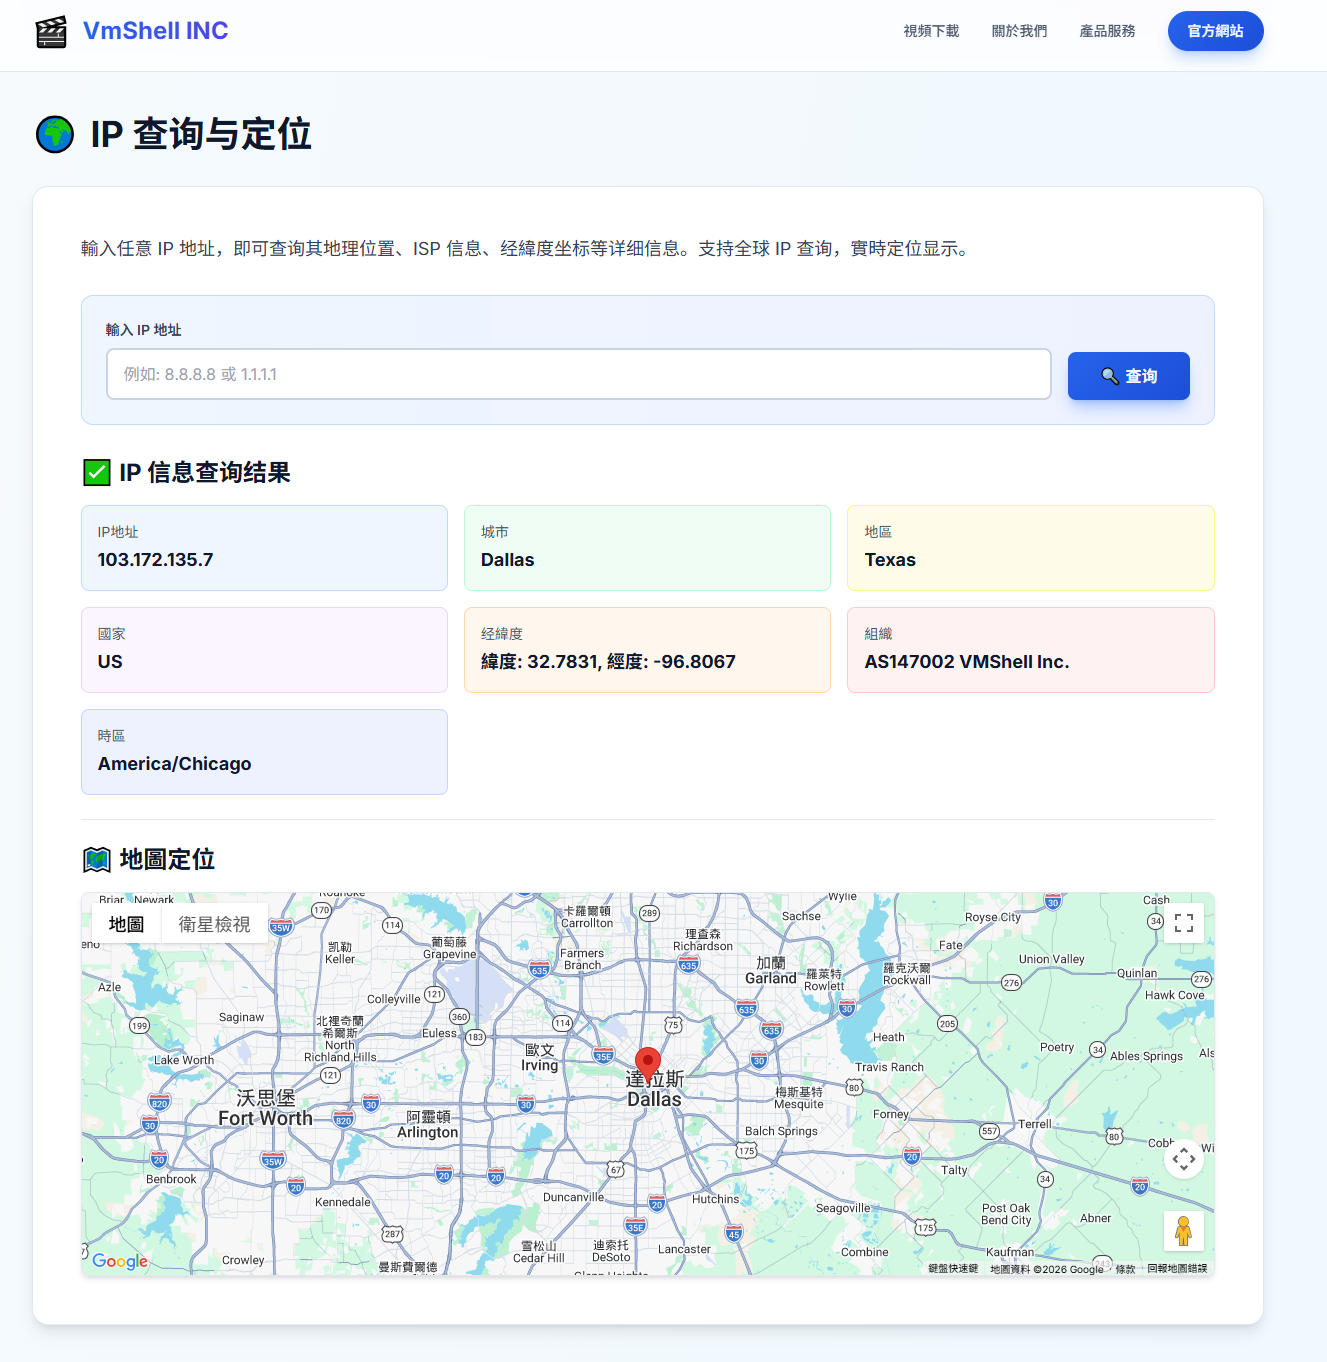
Task: Open 視頻下載 in the navigation bar
Action: click(931, 31)
